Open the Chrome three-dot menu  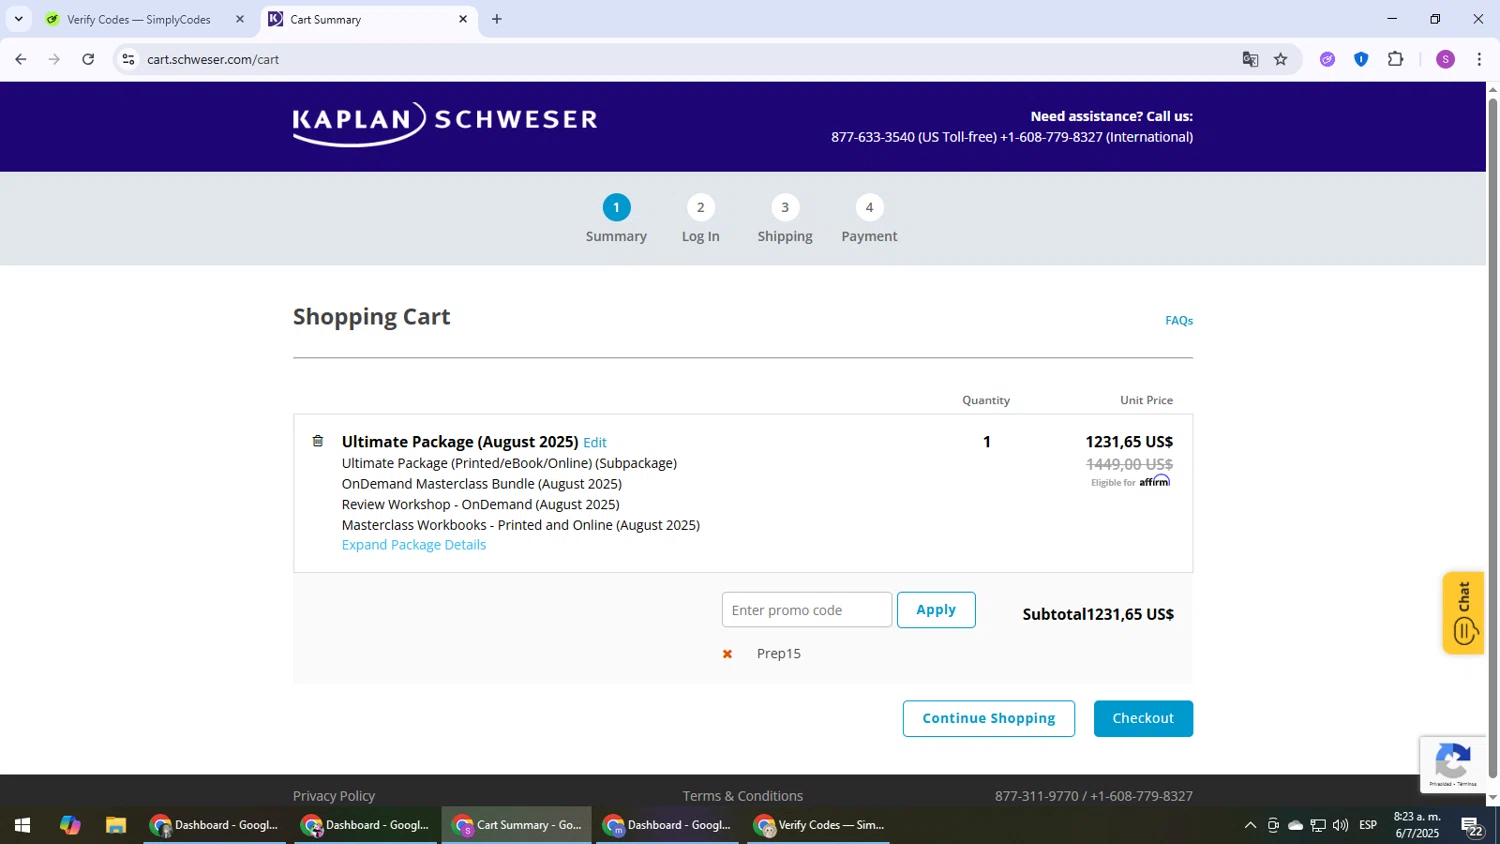[x=1479, y=59]
